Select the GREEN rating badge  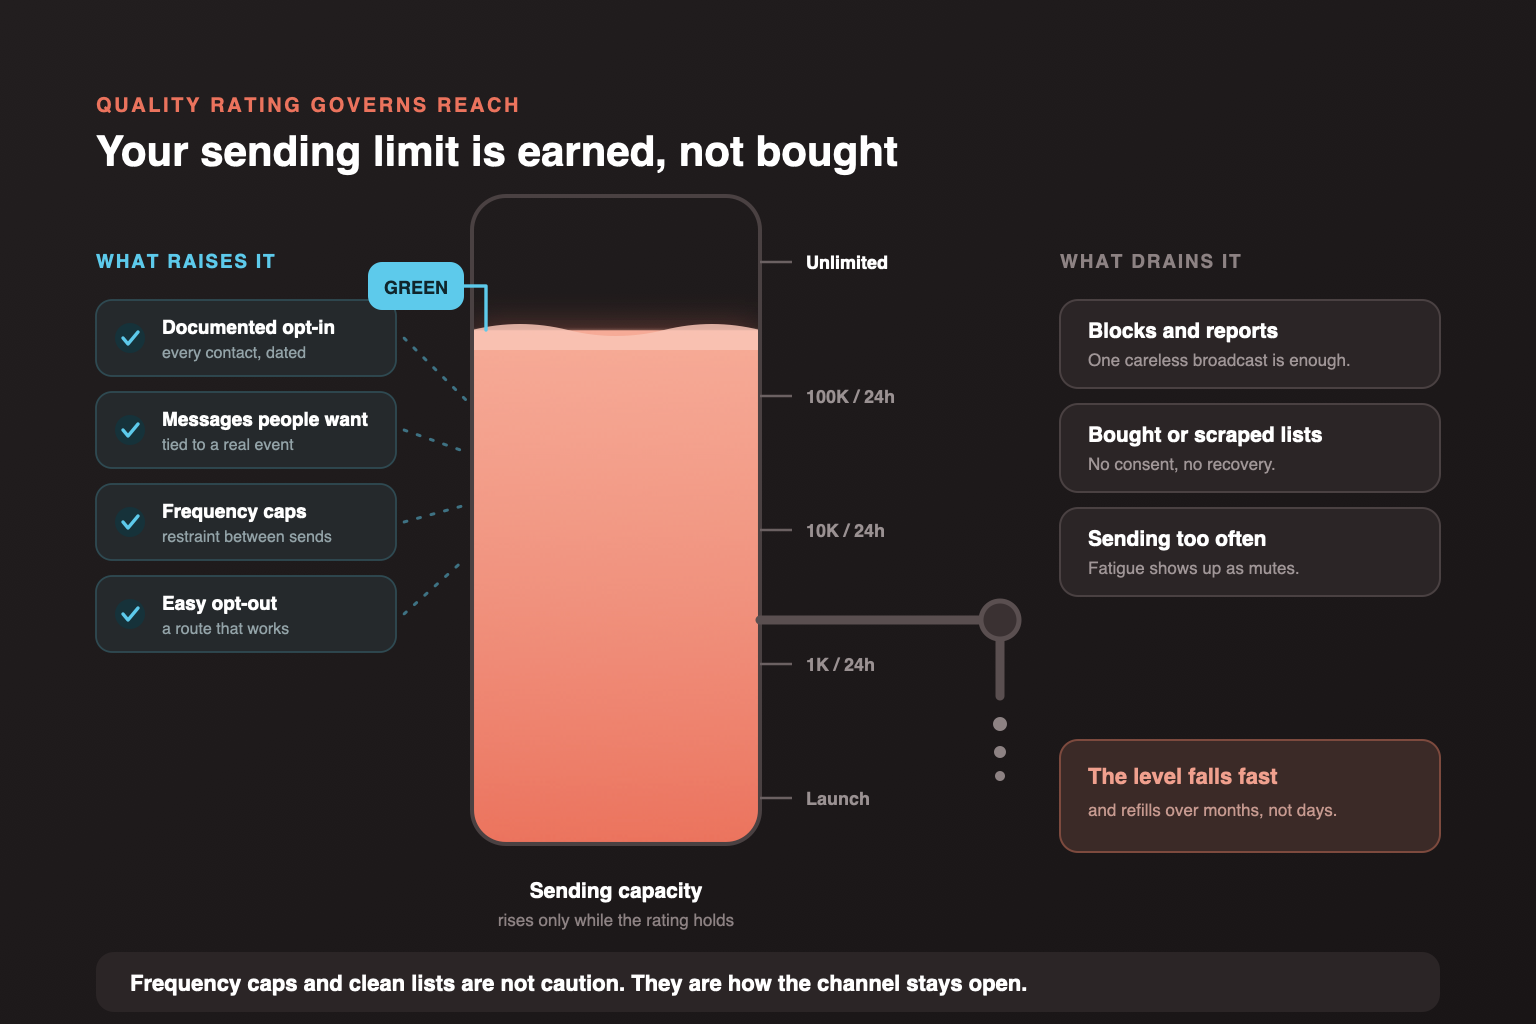point(416,287)
